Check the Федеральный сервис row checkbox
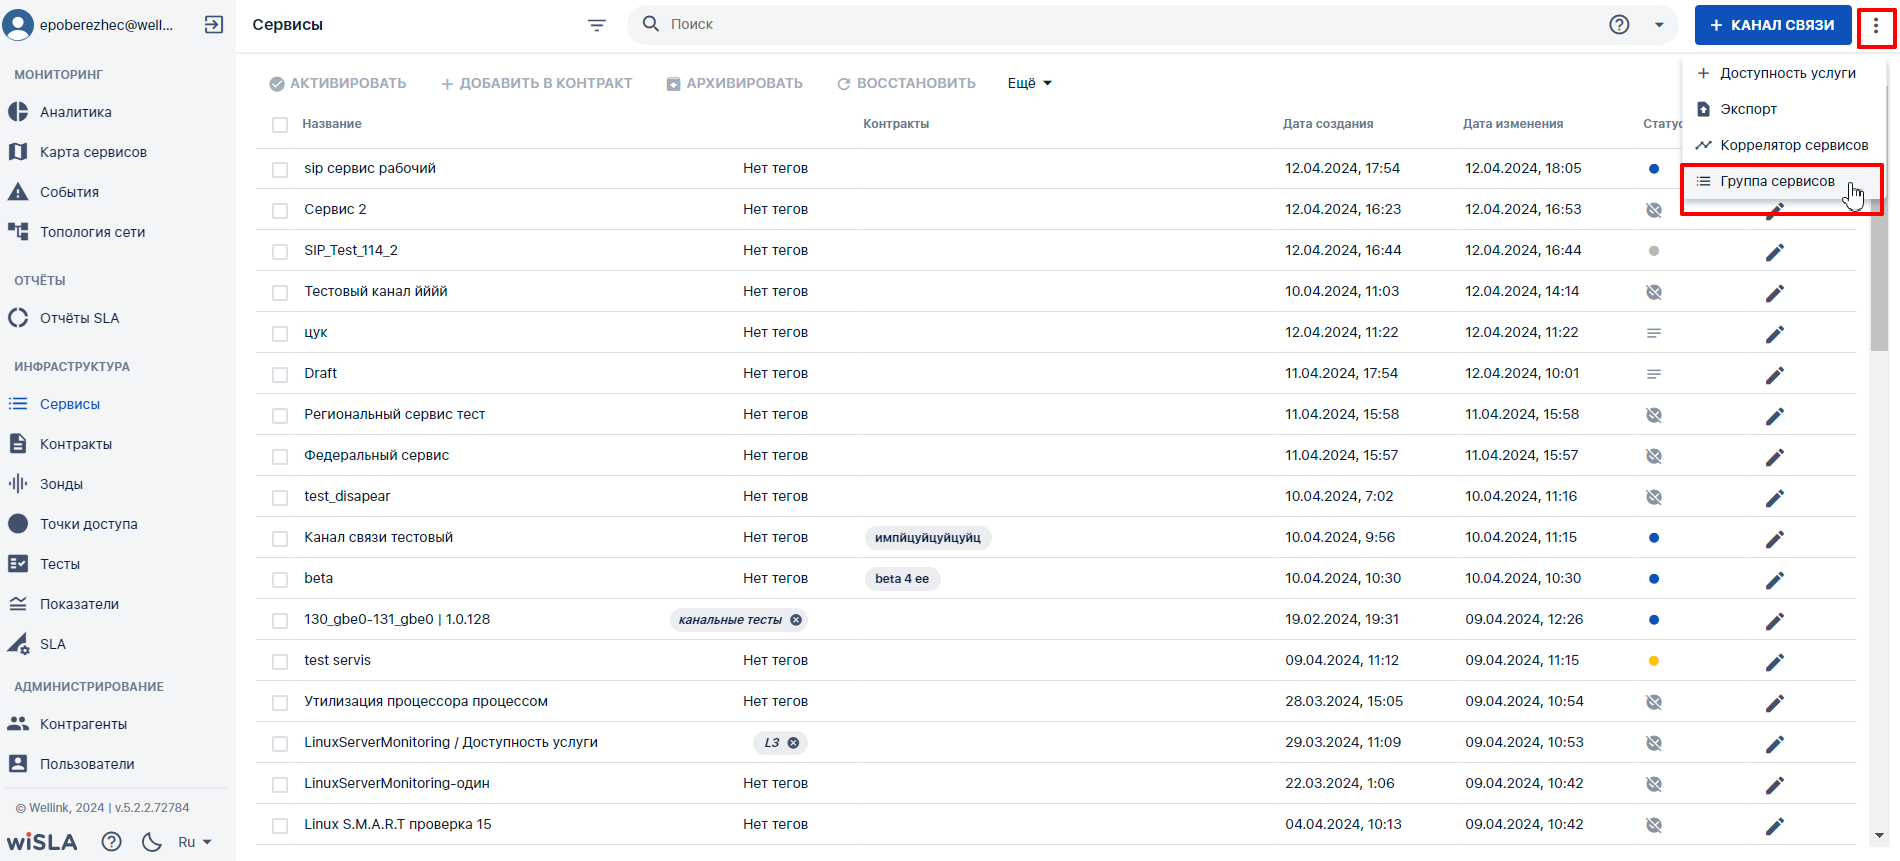Image resolution: width=1900 pixels, height=861 pixels. 280,457
